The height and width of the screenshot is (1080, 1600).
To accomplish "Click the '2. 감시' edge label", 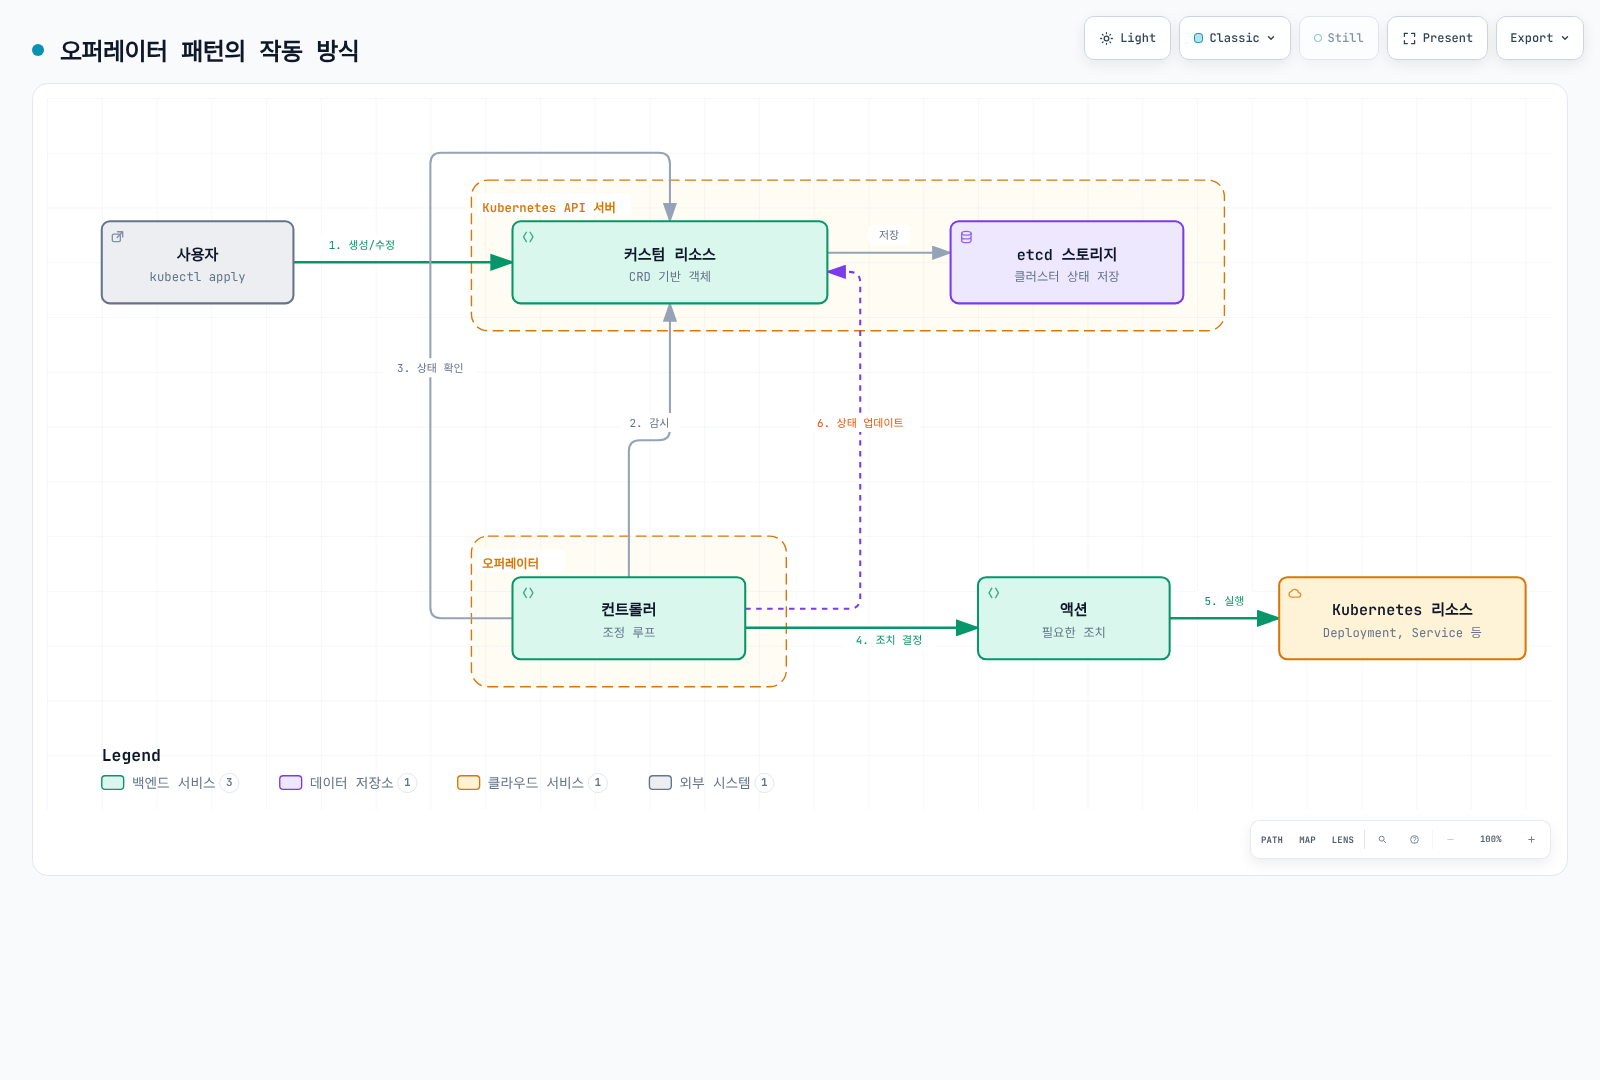I will [649, 423].
